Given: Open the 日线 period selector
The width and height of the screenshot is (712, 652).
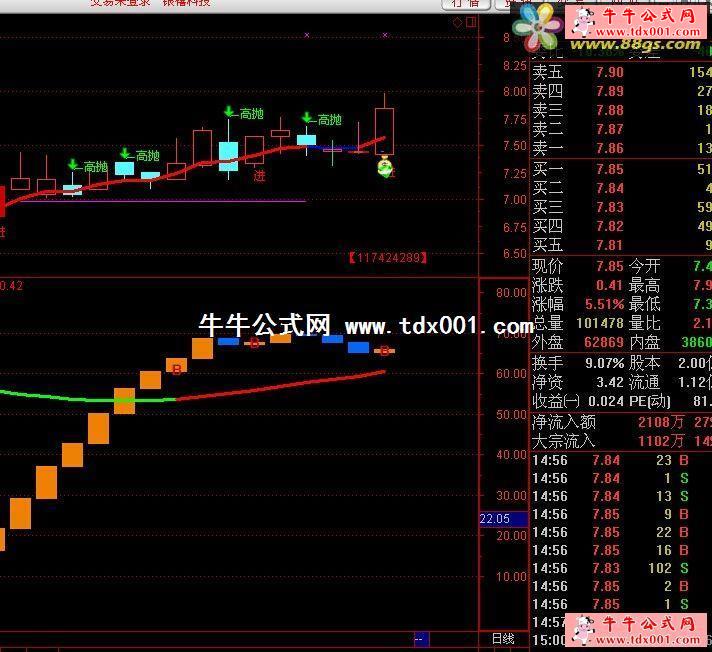Looking at the screenshot, I should pos(503,638).
